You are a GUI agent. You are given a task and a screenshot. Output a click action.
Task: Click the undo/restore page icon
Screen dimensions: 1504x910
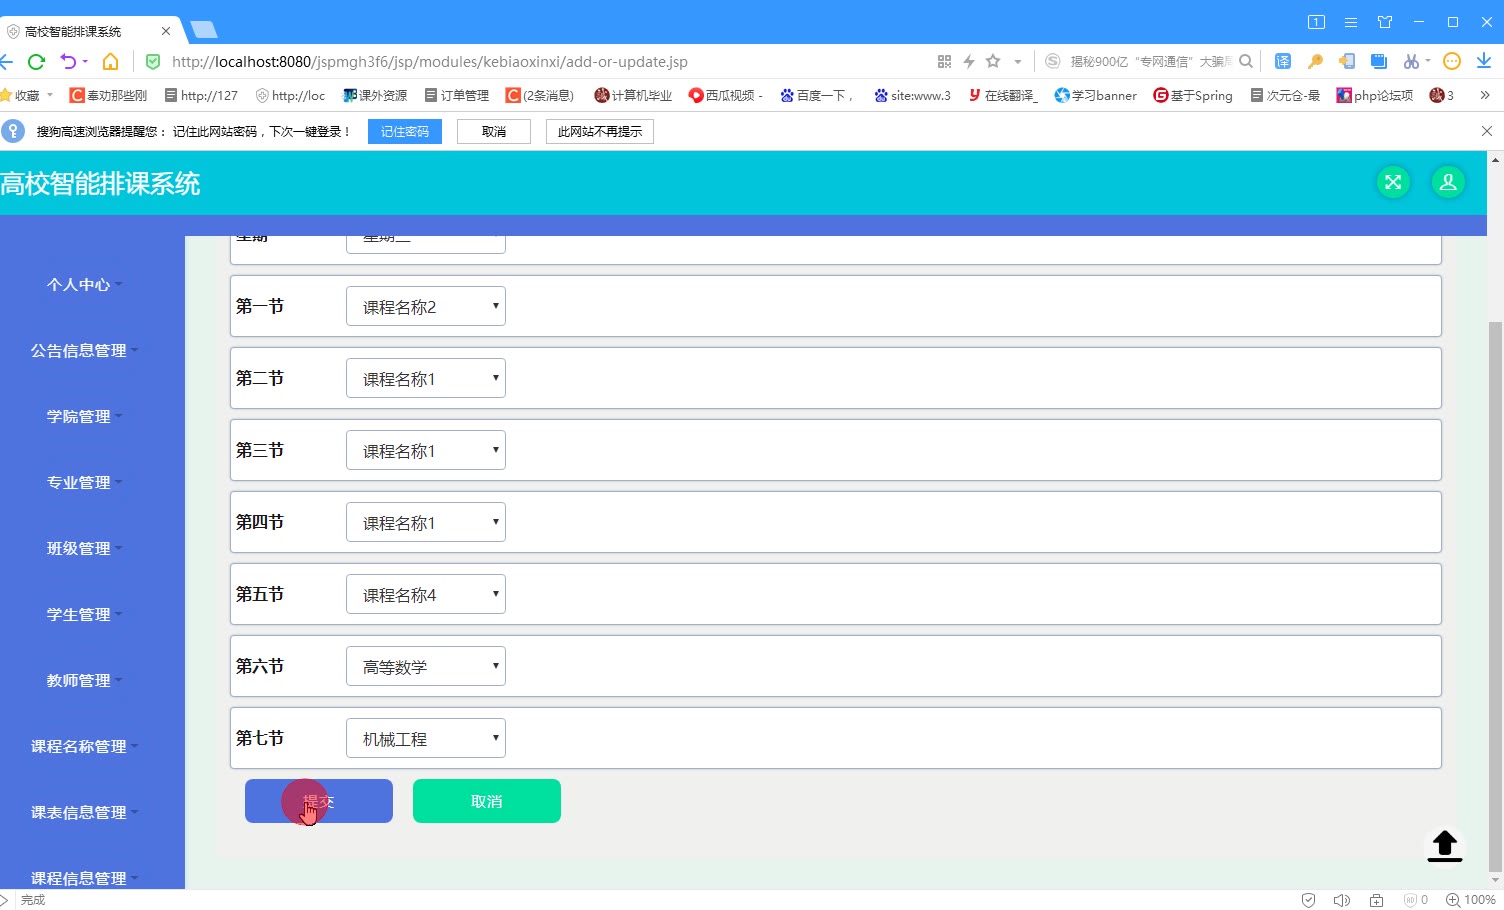click(69, 62)
